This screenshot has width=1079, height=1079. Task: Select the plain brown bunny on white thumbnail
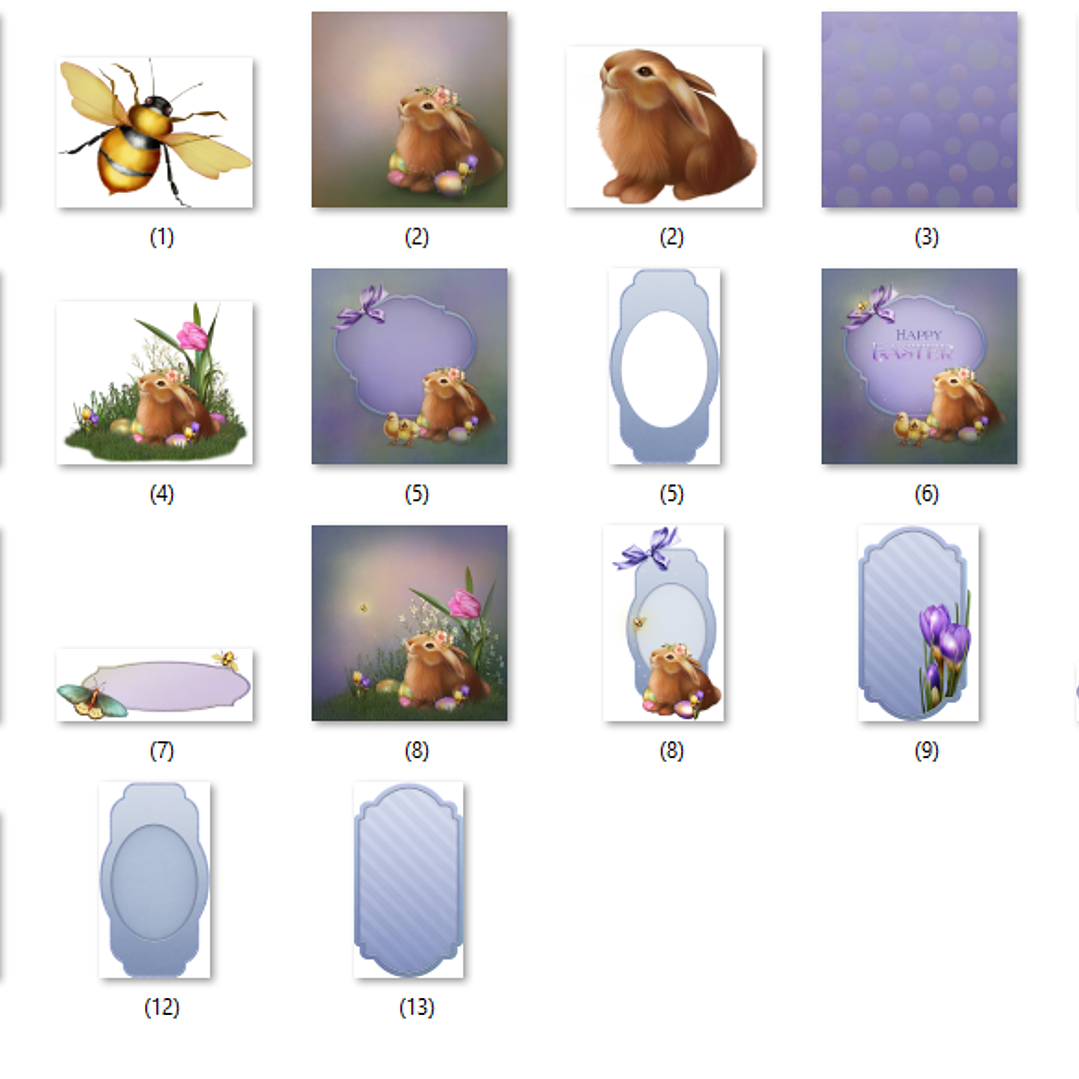pyautogui.click(x=664, y=127)
